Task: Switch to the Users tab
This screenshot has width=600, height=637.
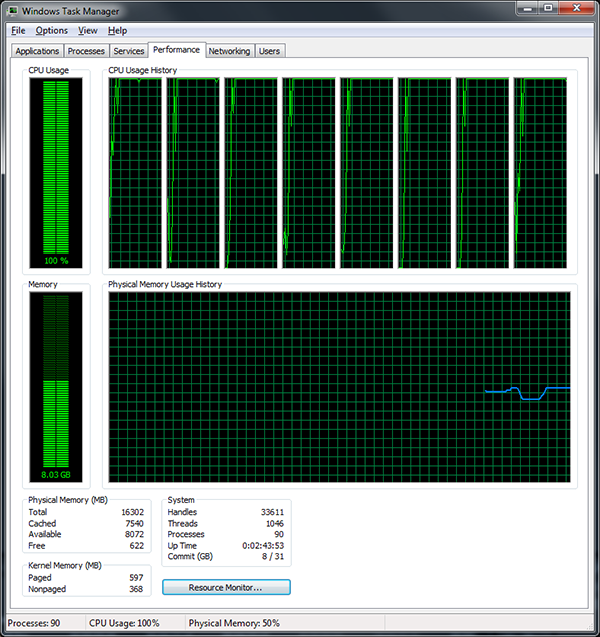Action: pyautogui.click(x=269, y=51)
